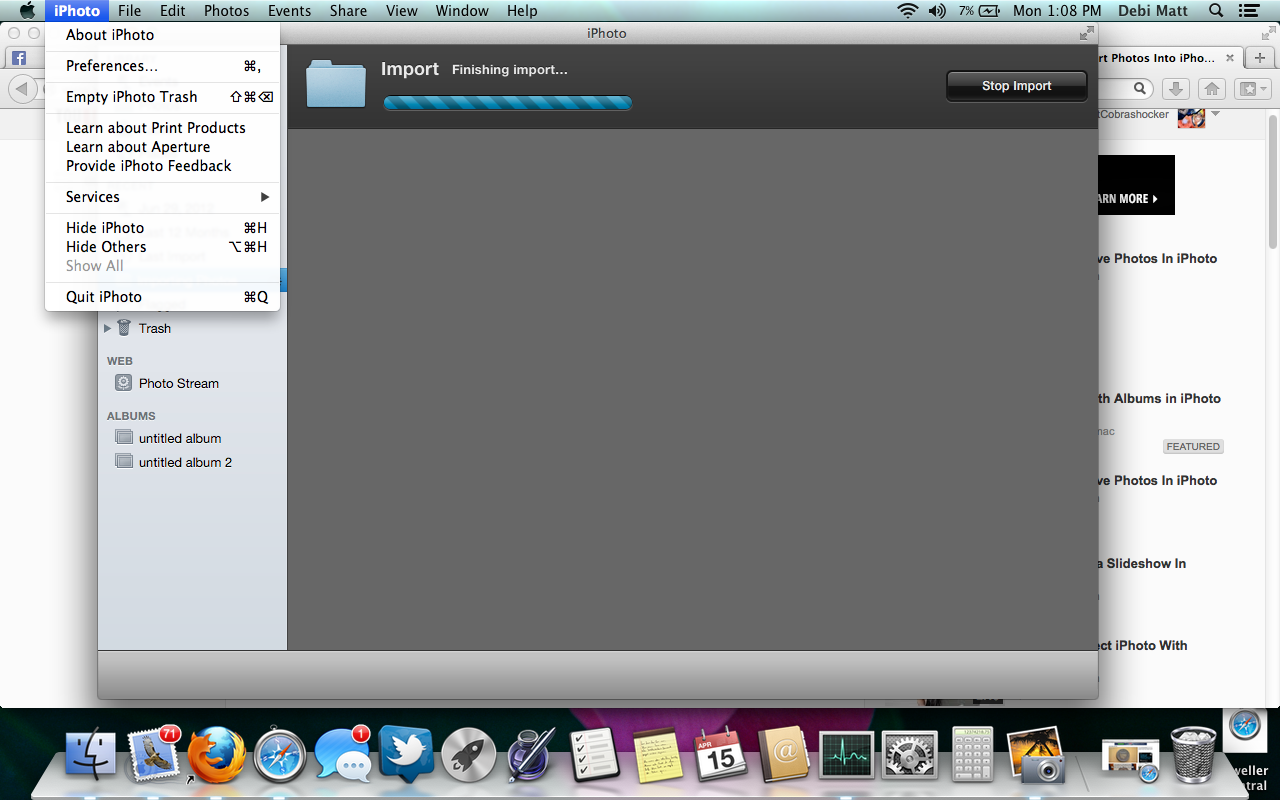Expand the Trash disclosure triangle
Viewport: 1280px width, 800px height.
click(108, 328)
